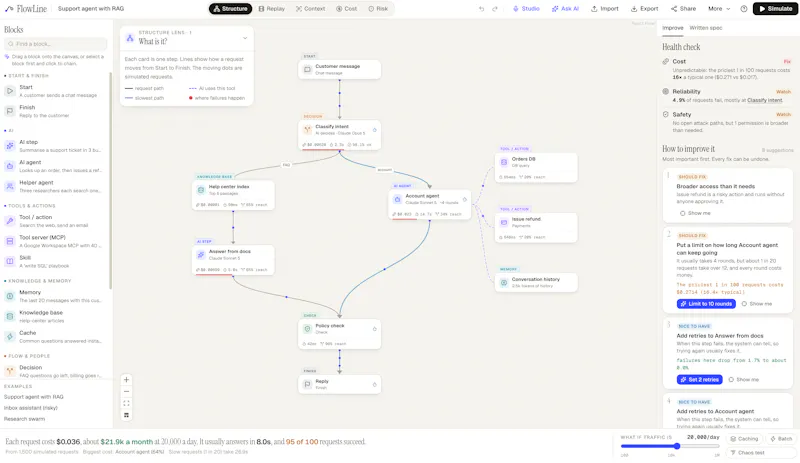Select the Tool server (MCP) block icon
This screenshot has width=800, height=463.
click(10, 241)
